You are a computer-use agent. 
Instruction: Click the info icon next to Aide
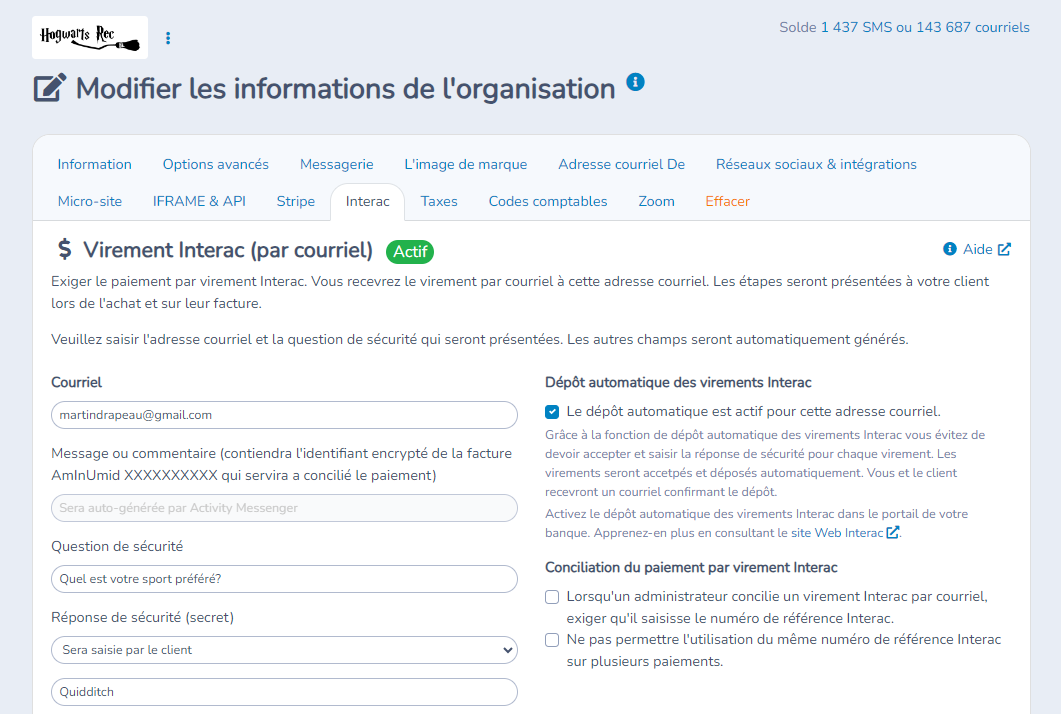tap(950, 249)
